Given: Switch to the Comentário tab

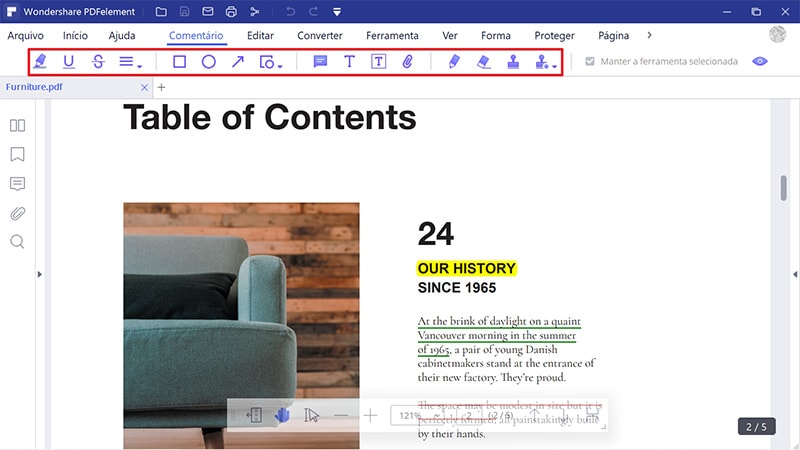Looking at the screenshot, I should (x=196, y=36).
